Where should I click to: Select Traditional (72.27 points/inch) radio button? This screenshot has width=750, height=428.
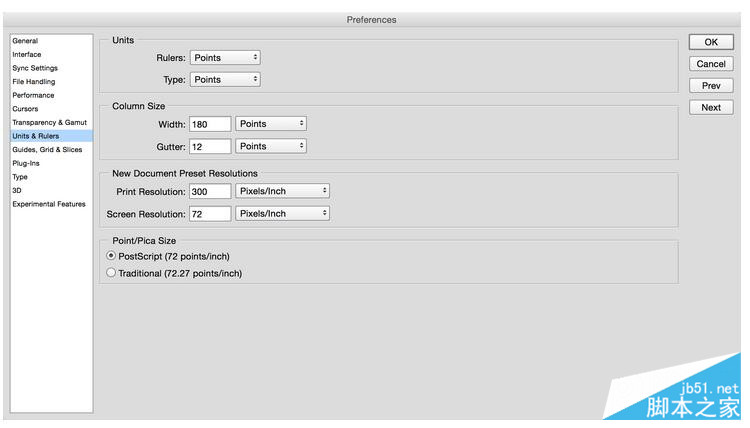(x=111, y=272)
